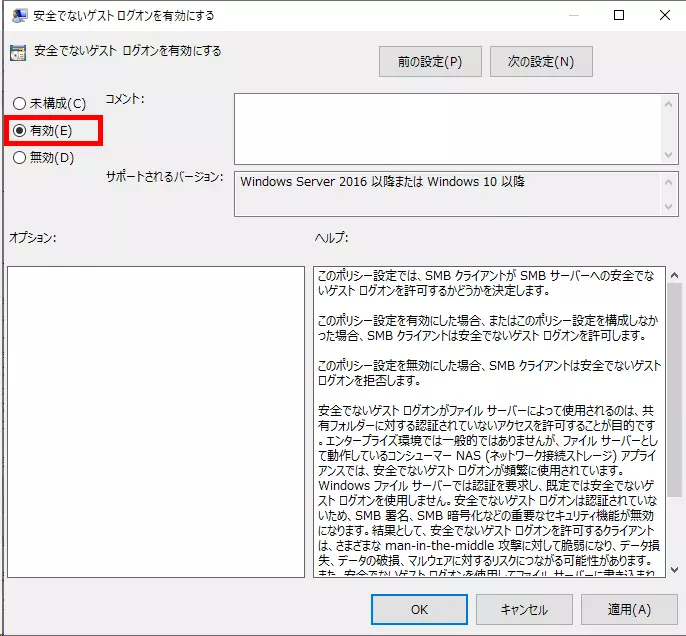The width and height of the screenshot is (686, 636).
Task: Click the comment box scroll up arrow
Action: click(x=668, y=104)
